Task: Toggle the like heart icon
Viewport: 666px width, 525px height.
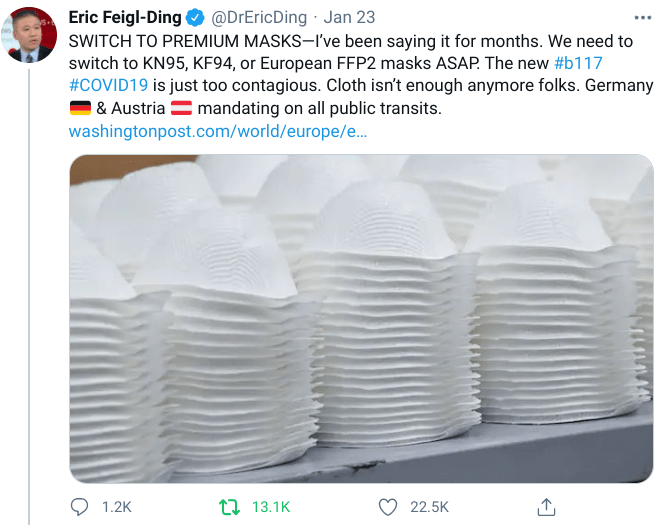Action: pyautogui.click(x=389, y=507)
